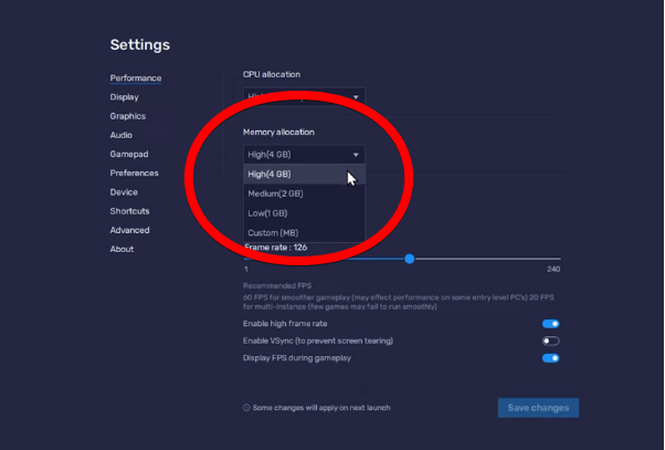Open the Preferences tab

pos(134,173)
